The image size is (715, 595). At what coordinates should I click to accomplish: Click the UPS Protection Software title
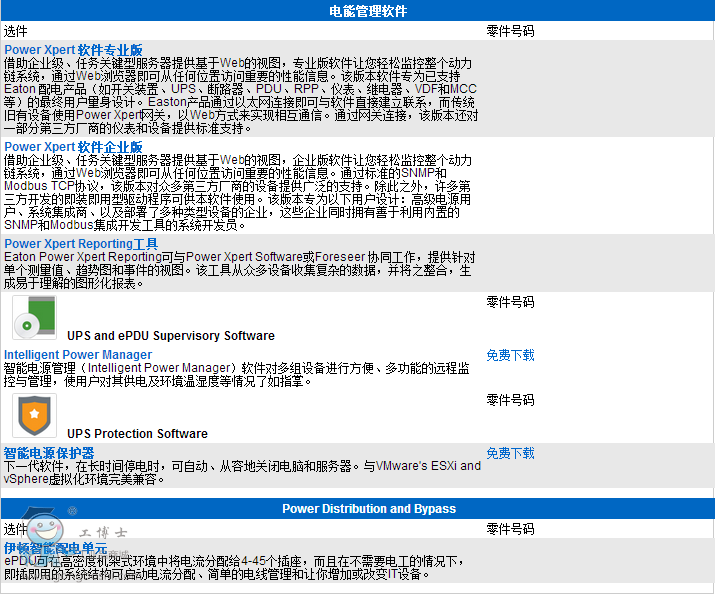click(137, 434)
